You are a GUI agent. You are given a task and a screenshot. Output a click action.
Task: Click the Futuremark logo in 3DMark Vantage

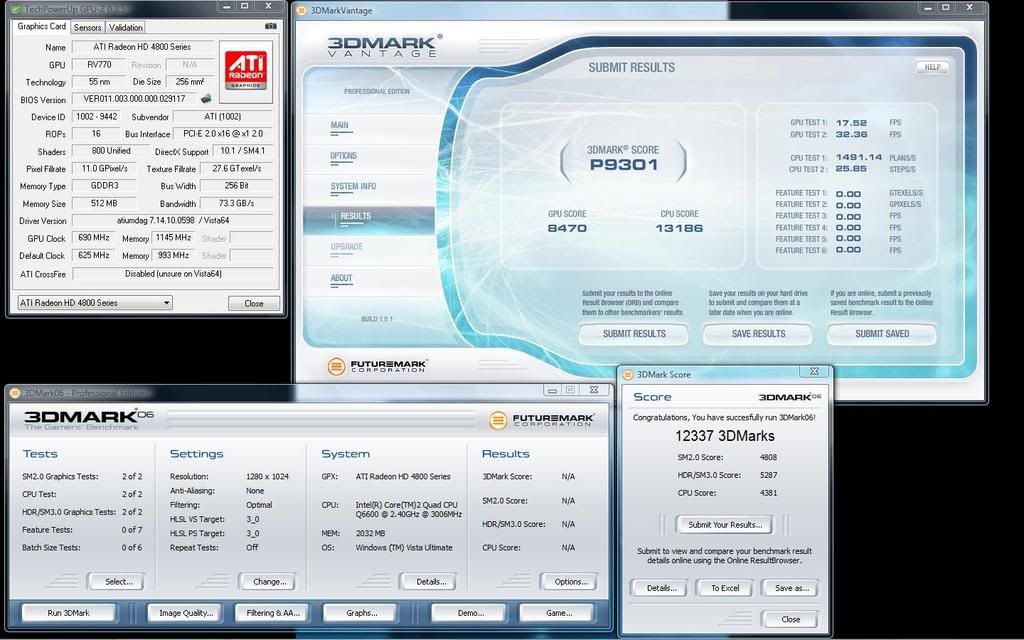coord(377,366)
